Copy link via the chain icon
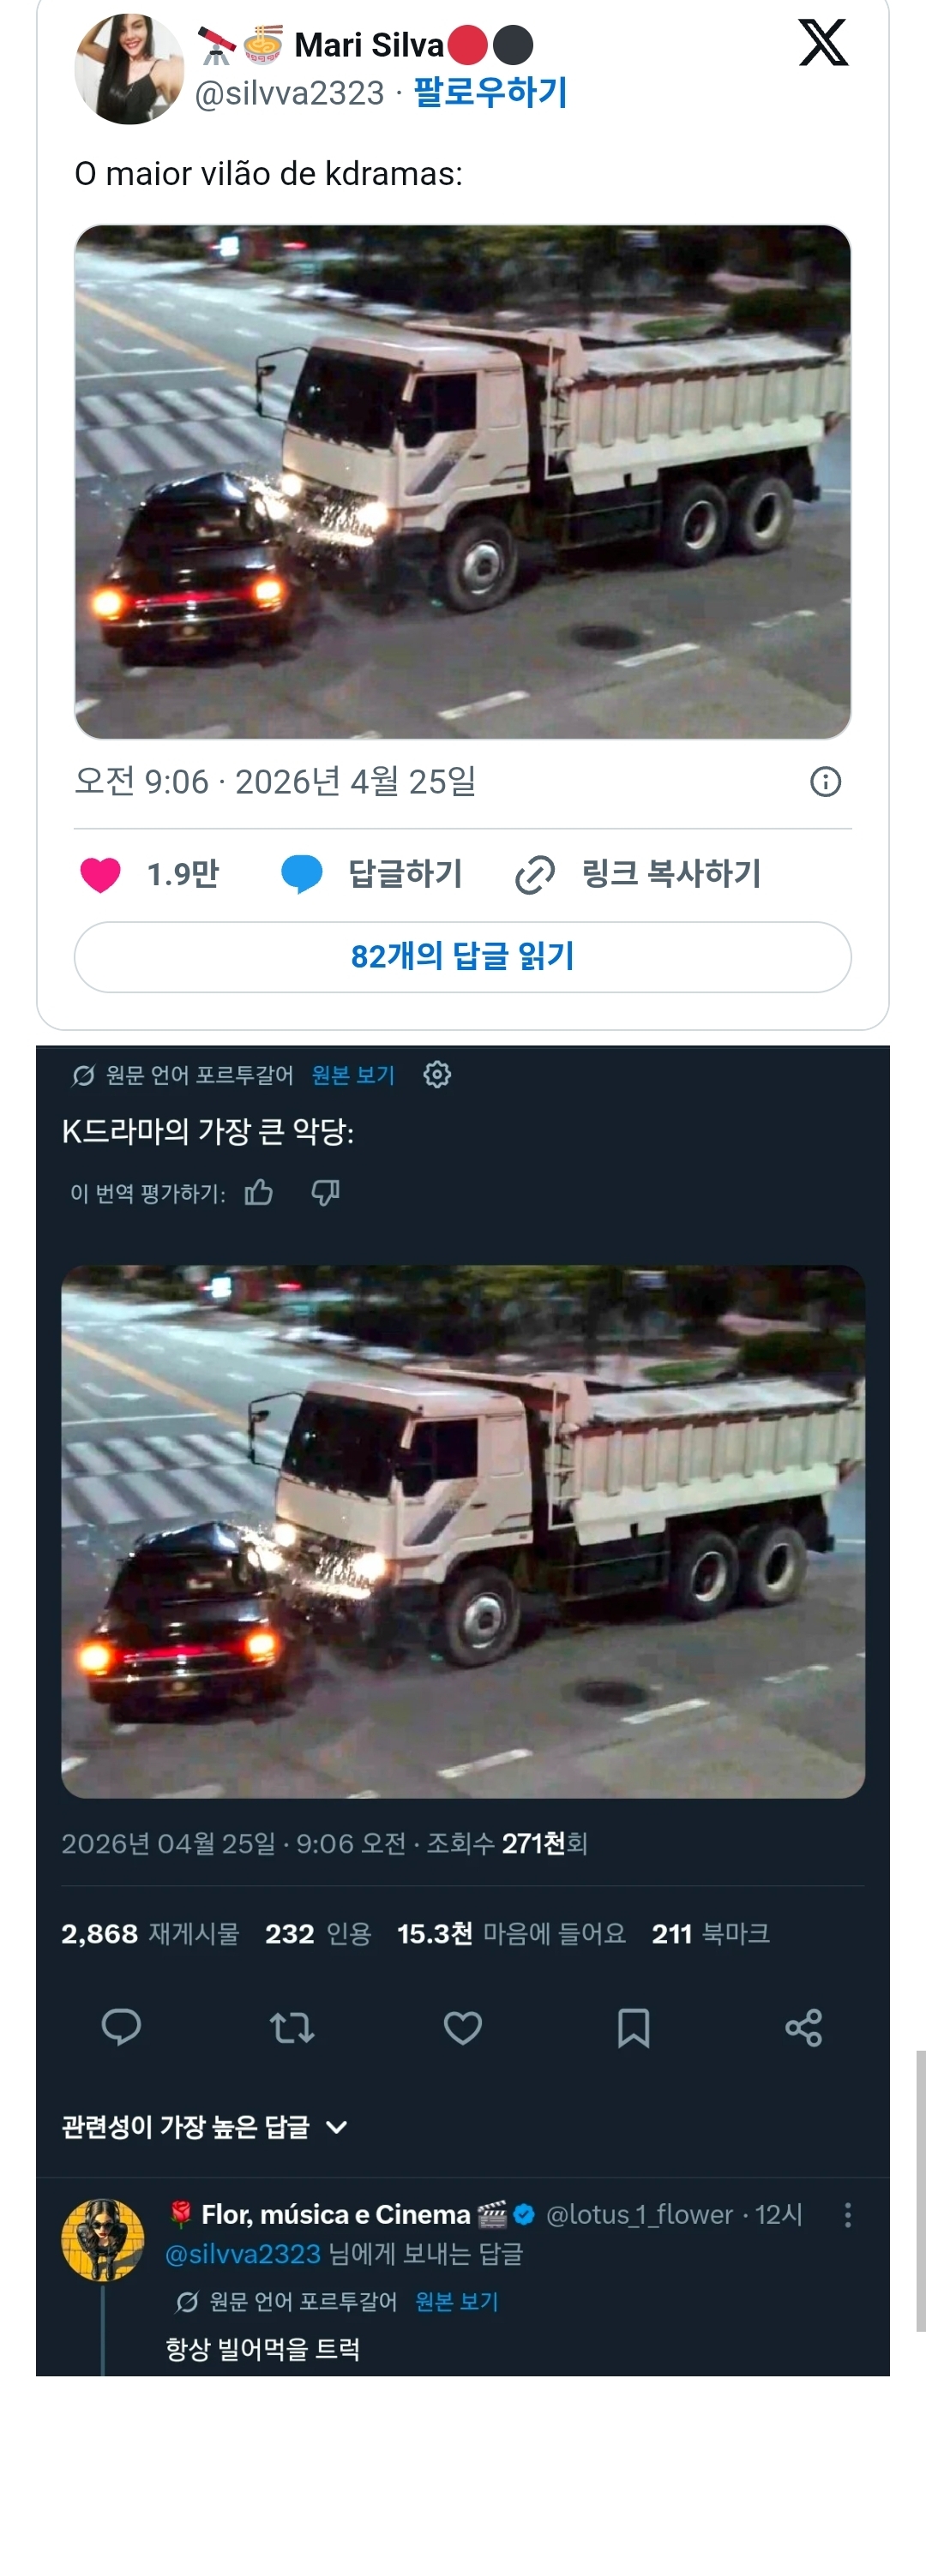The width and height of the screenshot is (926, 2576). point(535,874)
